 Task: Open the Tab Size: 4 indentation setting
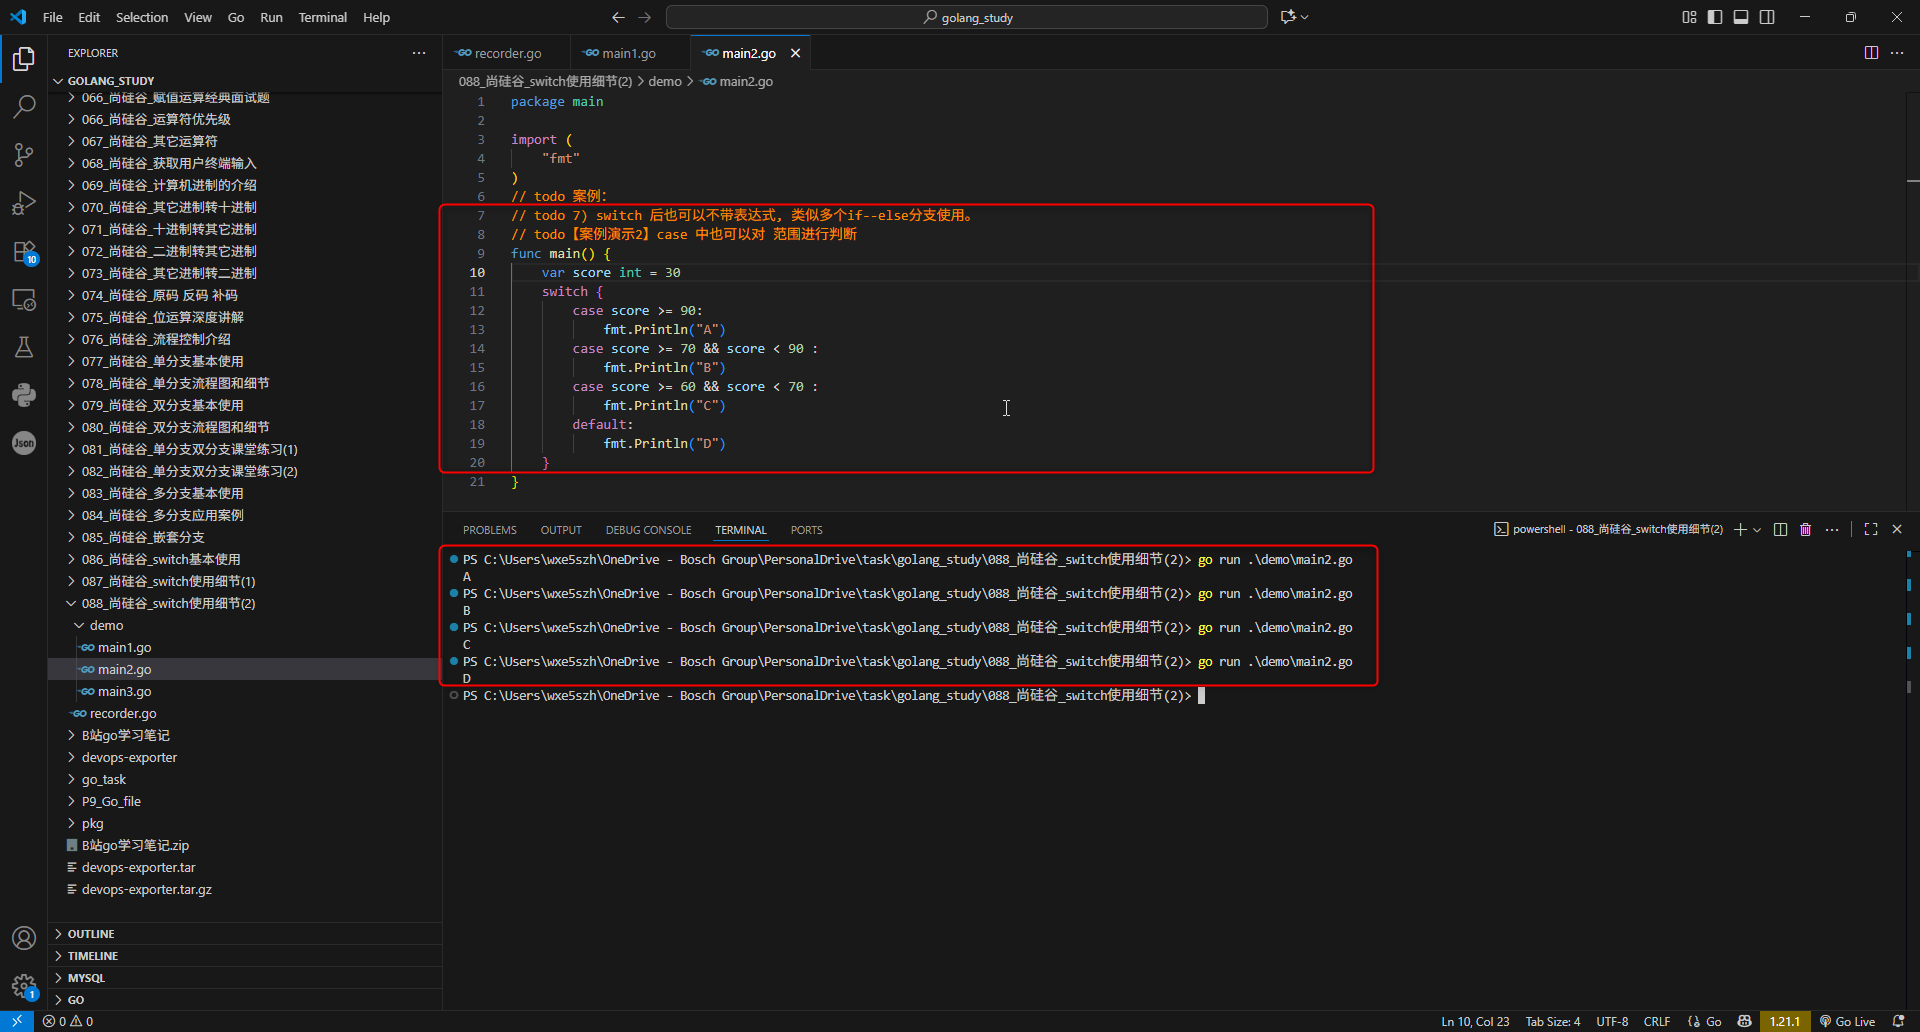pyautogui.click(x=1553, y=1021)
